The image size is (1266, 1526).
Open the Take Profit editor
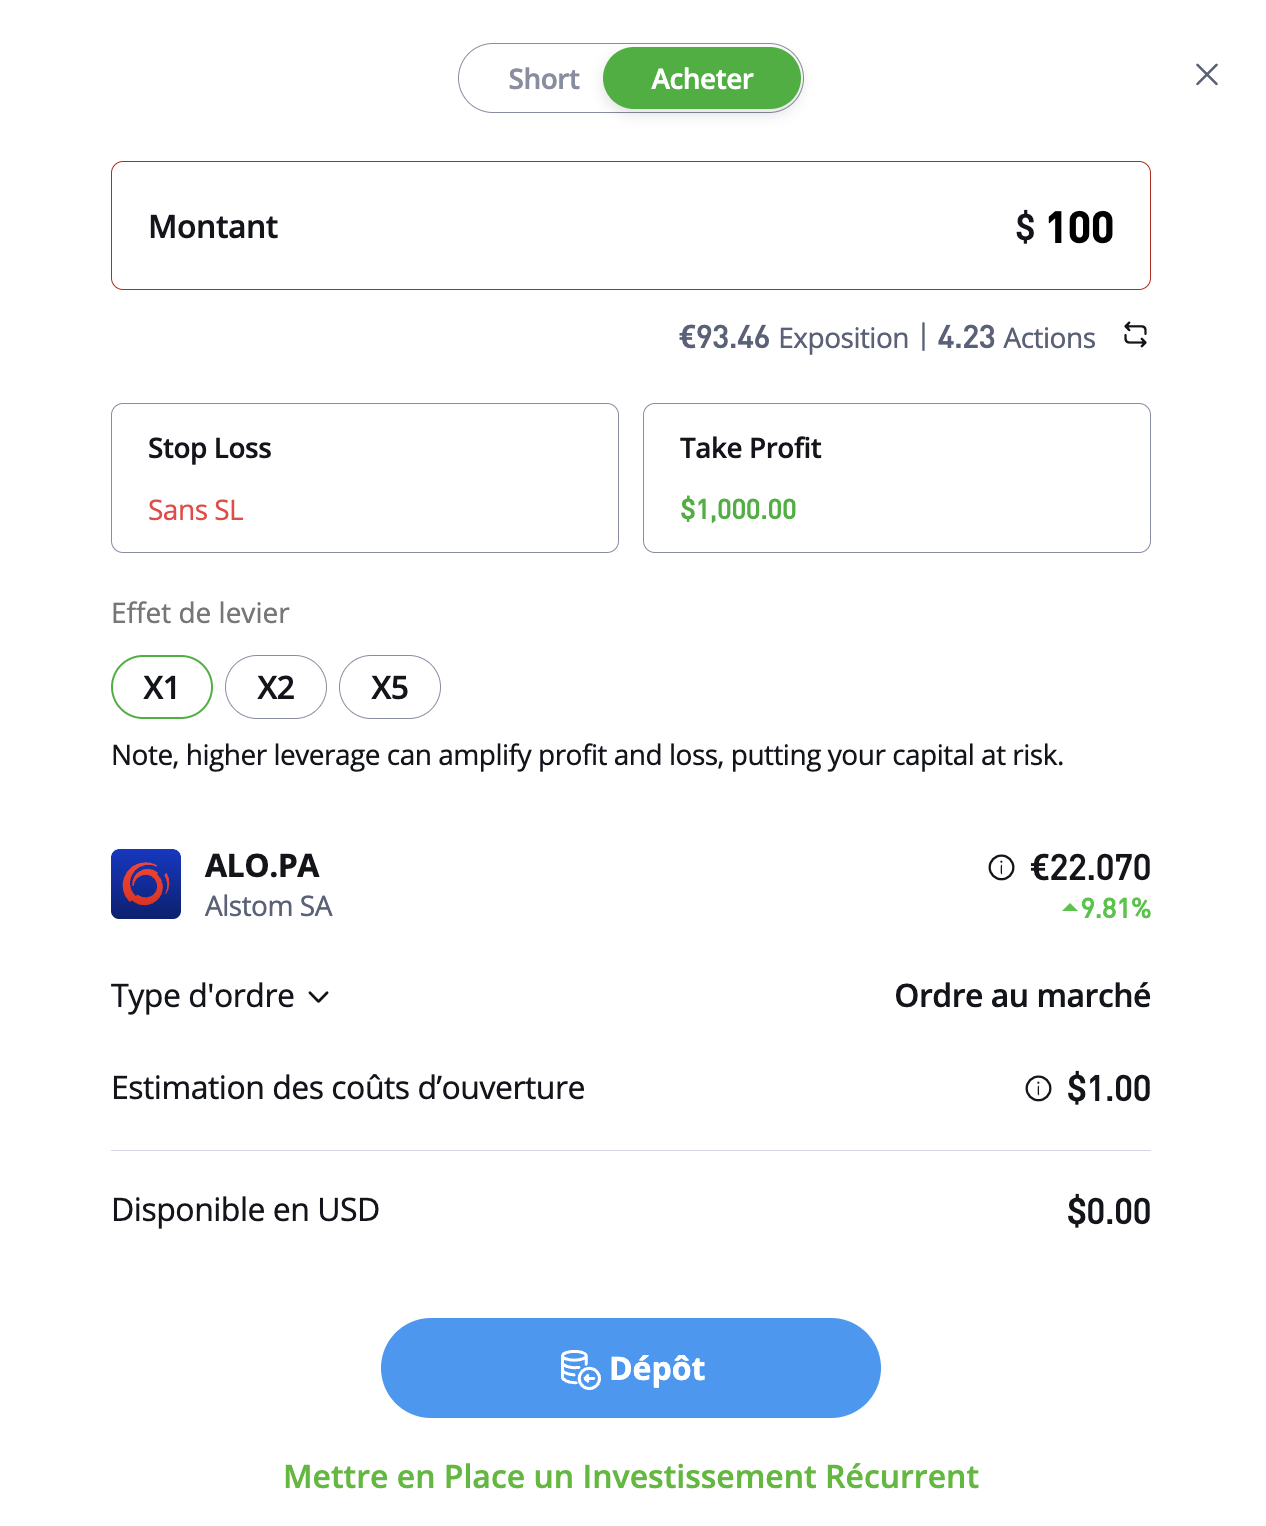(x=896, y=478)
